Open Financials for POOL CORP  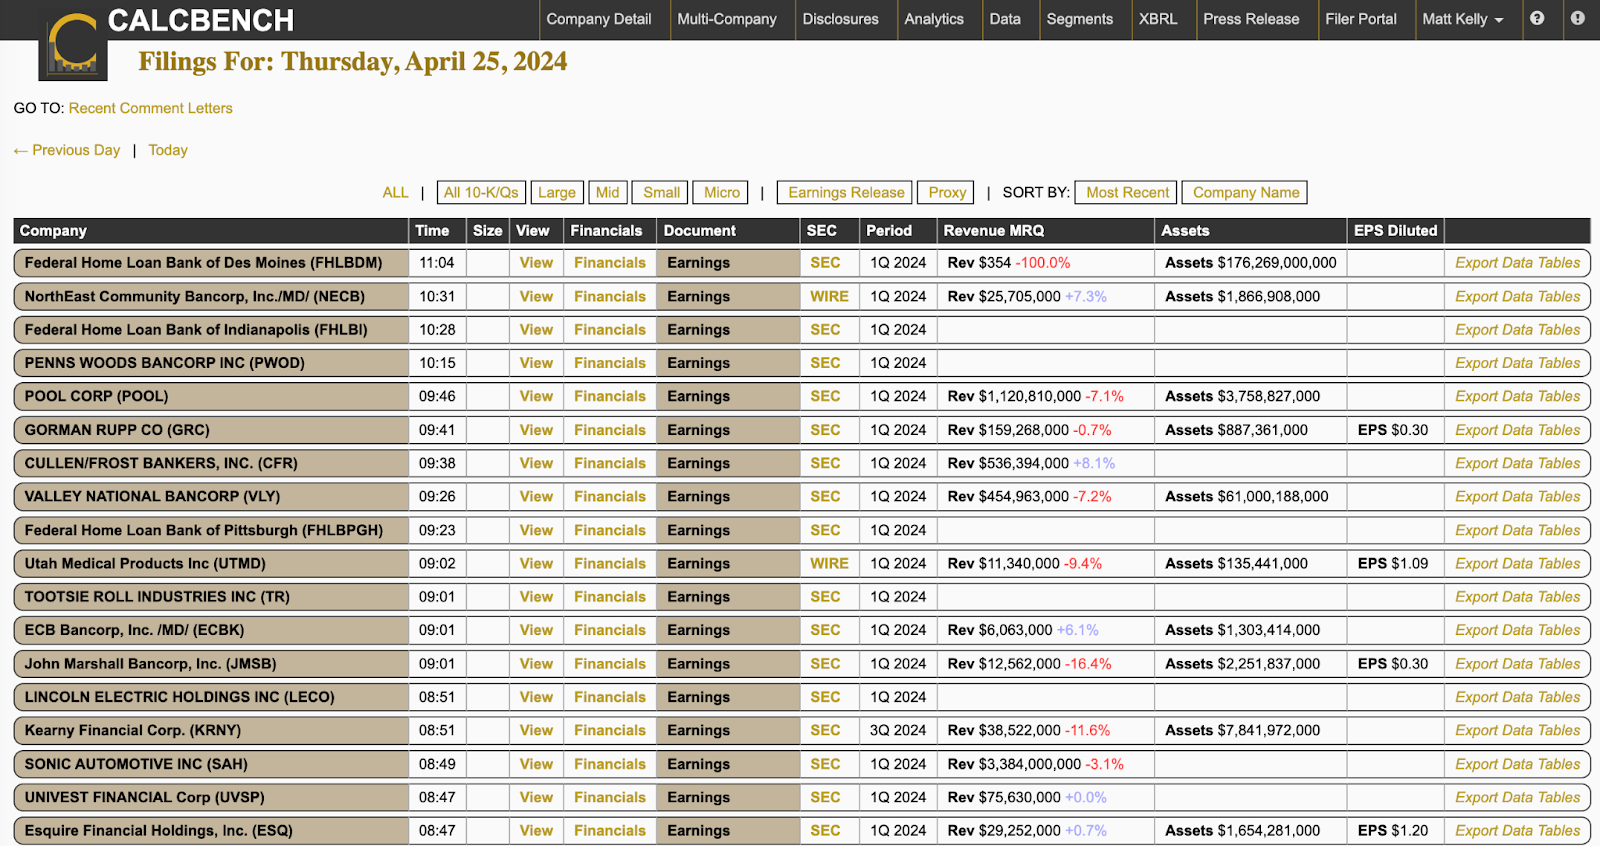pyautogui.click(x=610, y=396)
